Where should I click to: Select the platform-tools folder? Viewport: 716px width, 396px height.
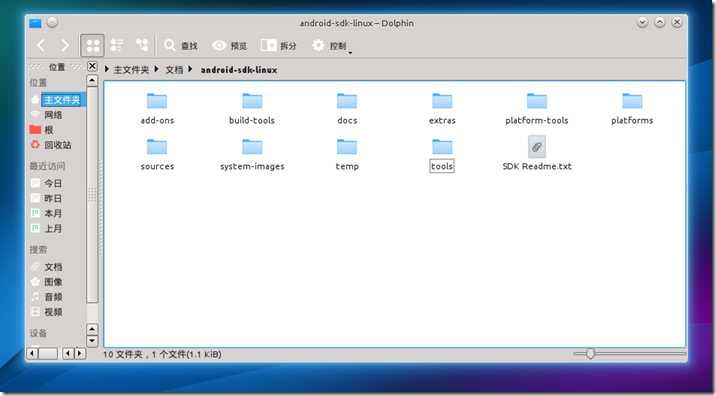[x=537, y=109]
